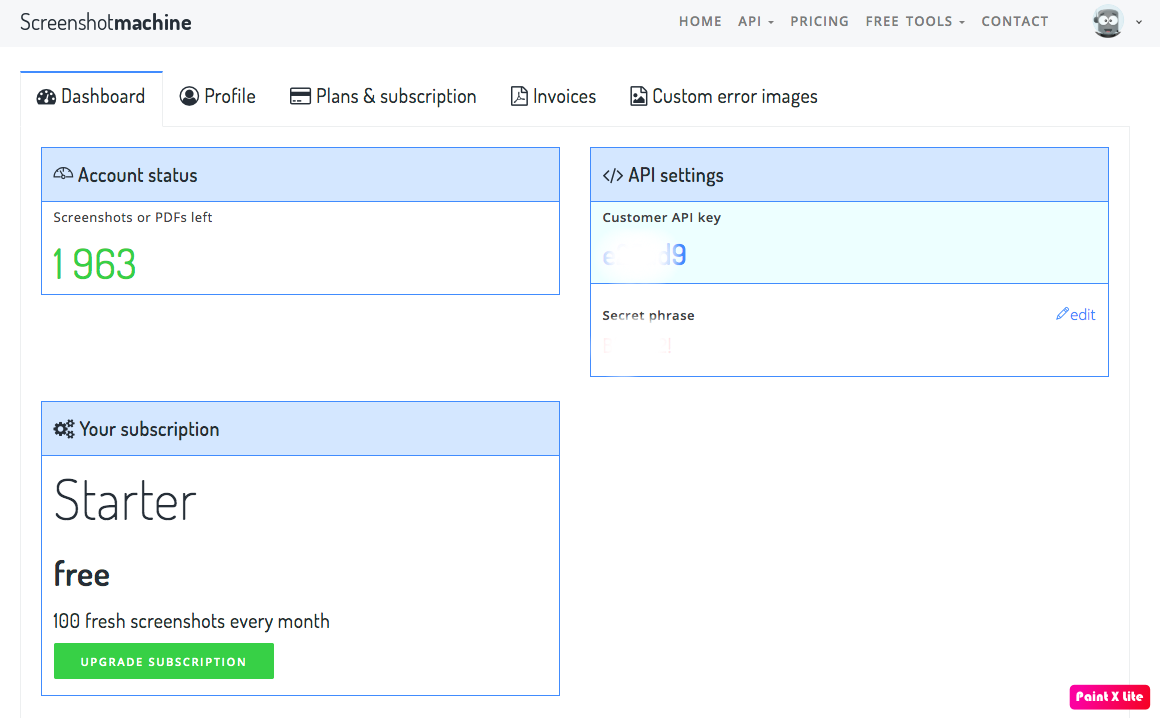Image resolution: width=1160 pixels, height=718 pixels.
Task: Click the Profile person icon
Action: 189,96
